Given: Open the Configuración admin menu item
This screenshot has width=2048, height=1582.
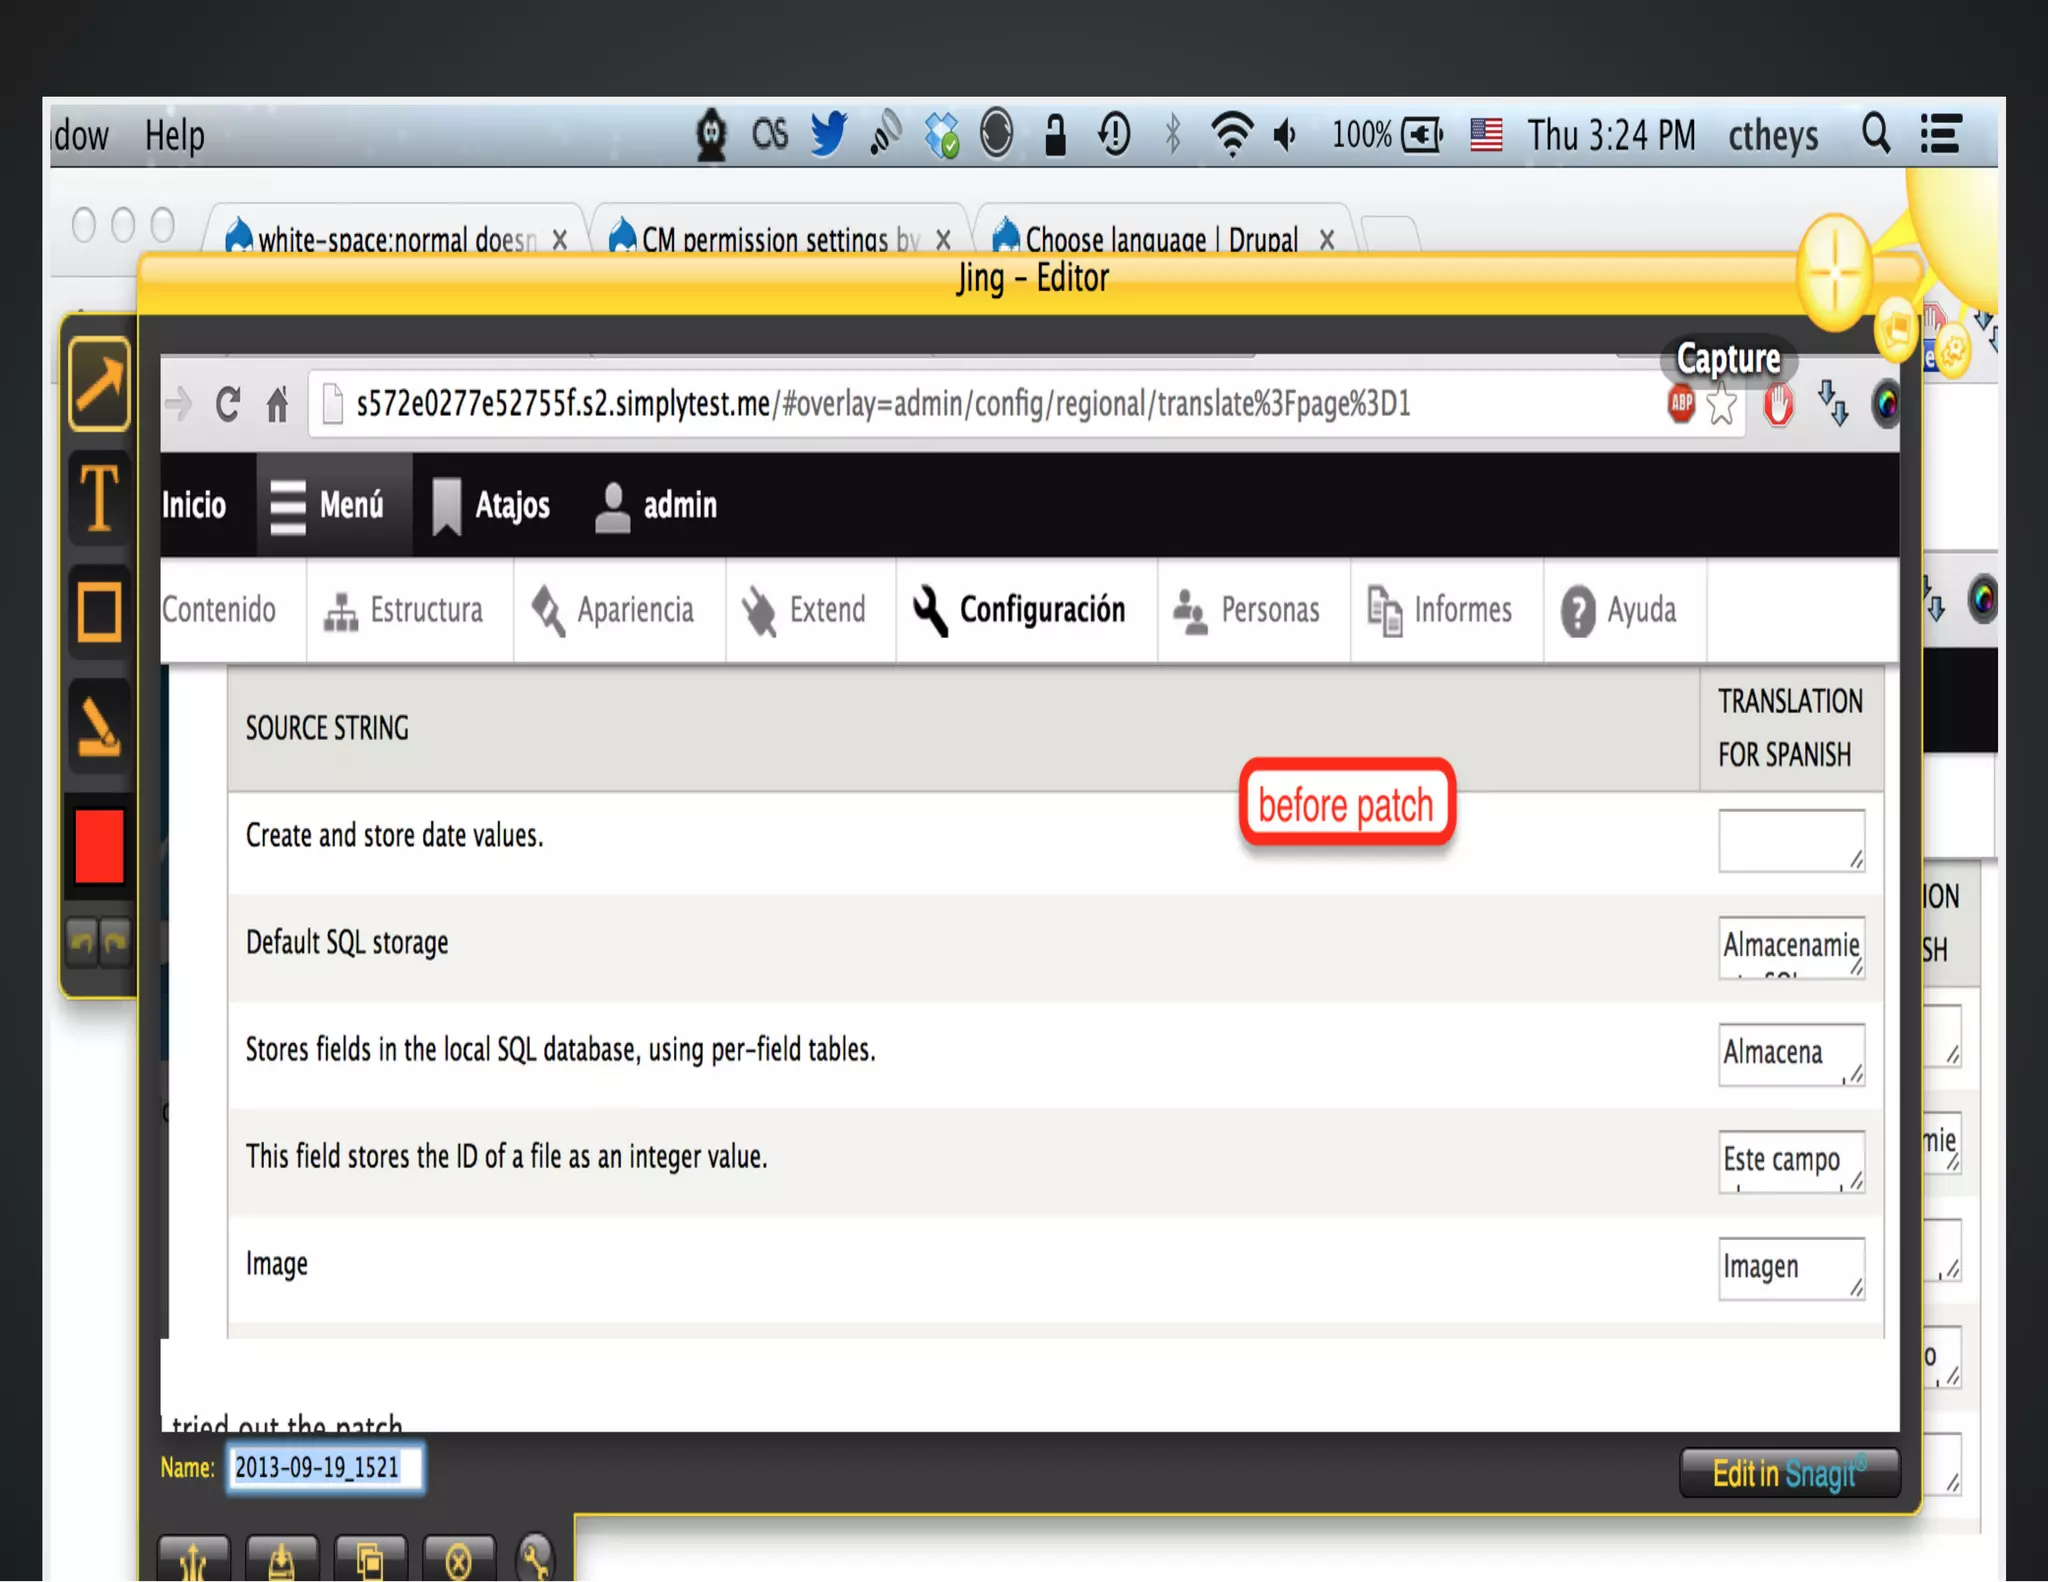Looking at the screenshot, I should [x=1022, y=610].
